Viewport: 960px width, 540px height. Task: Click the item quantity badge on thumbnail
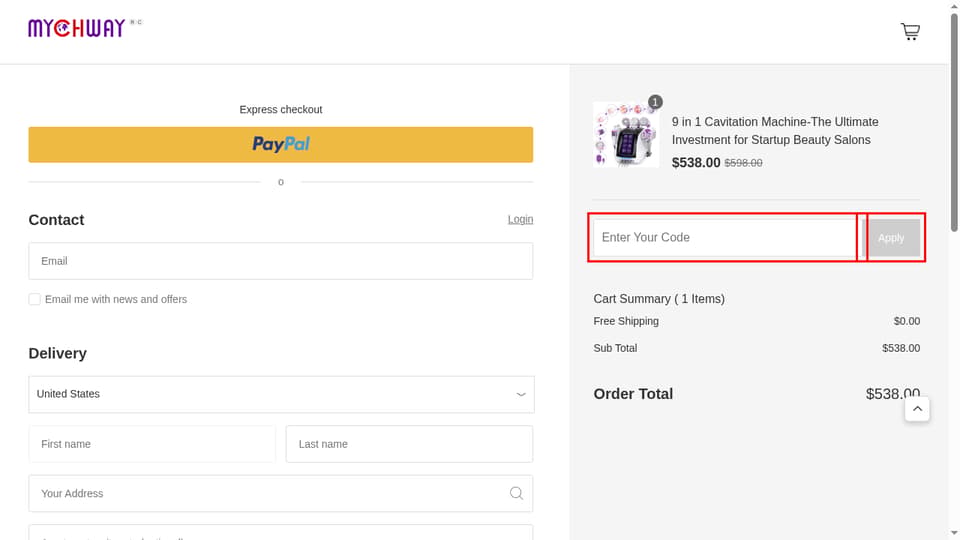[655, 102]
